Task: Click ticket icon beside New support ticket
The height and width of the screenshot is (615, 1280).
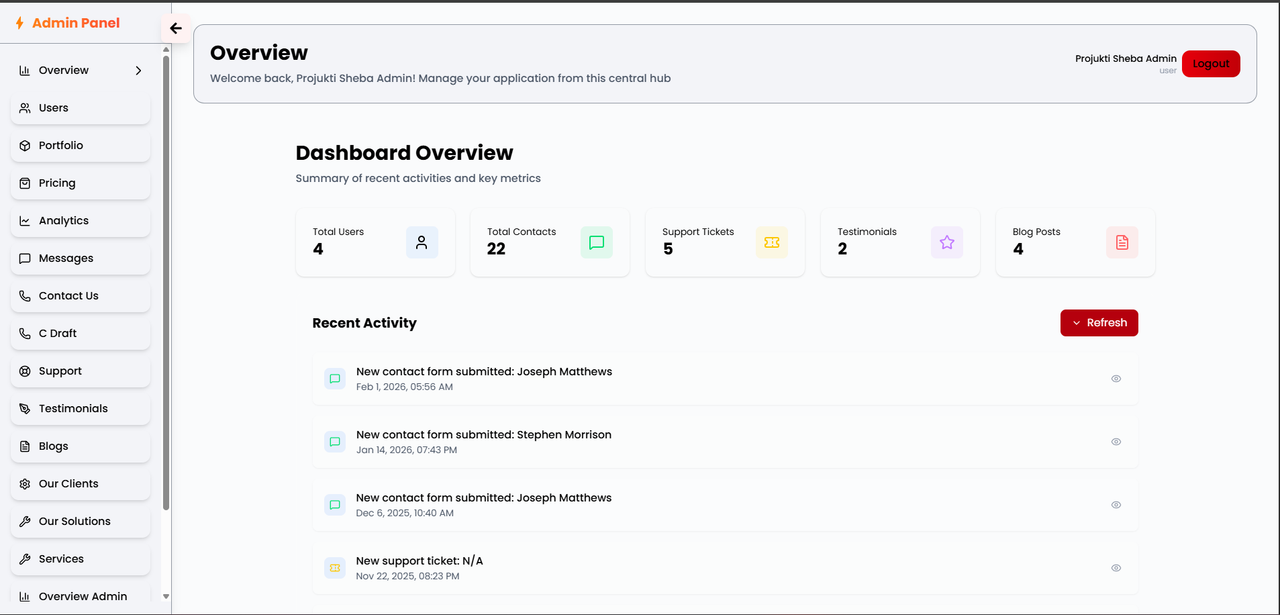Action: pos(335,568)
